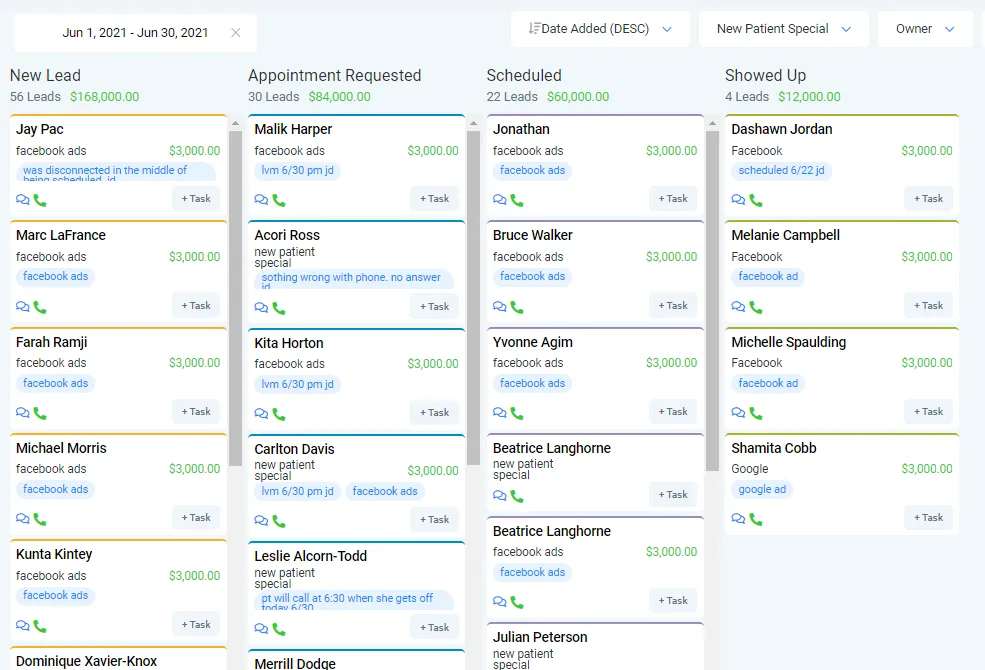This screenshot has height=670, width=985.
Task: Open conversation icon on Marc LaFrance card
Action: coord(23,307)
